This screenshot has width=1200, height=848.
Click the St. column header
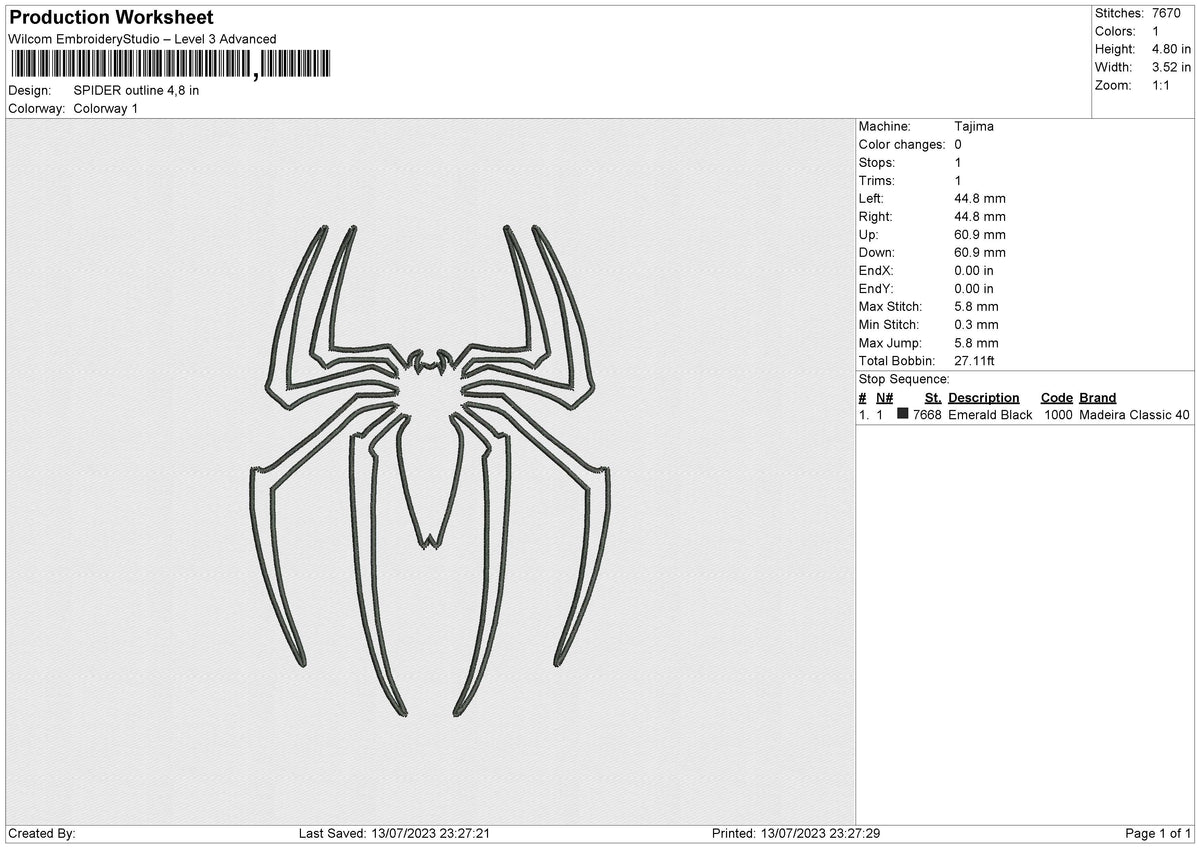coord(933,398)
